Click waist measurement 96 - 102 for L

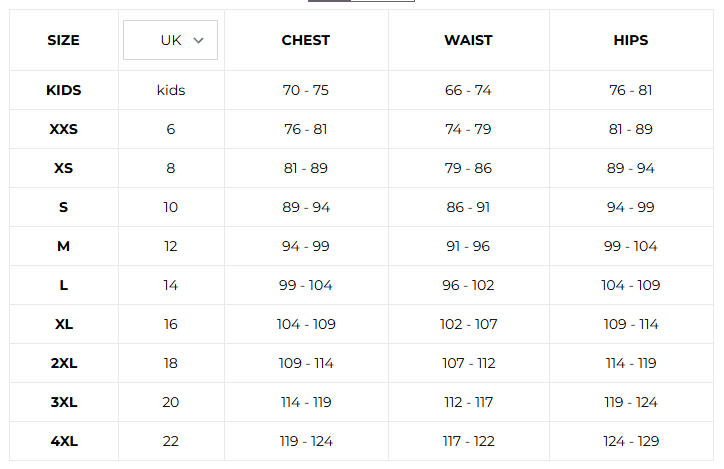(x=468, y=285)
